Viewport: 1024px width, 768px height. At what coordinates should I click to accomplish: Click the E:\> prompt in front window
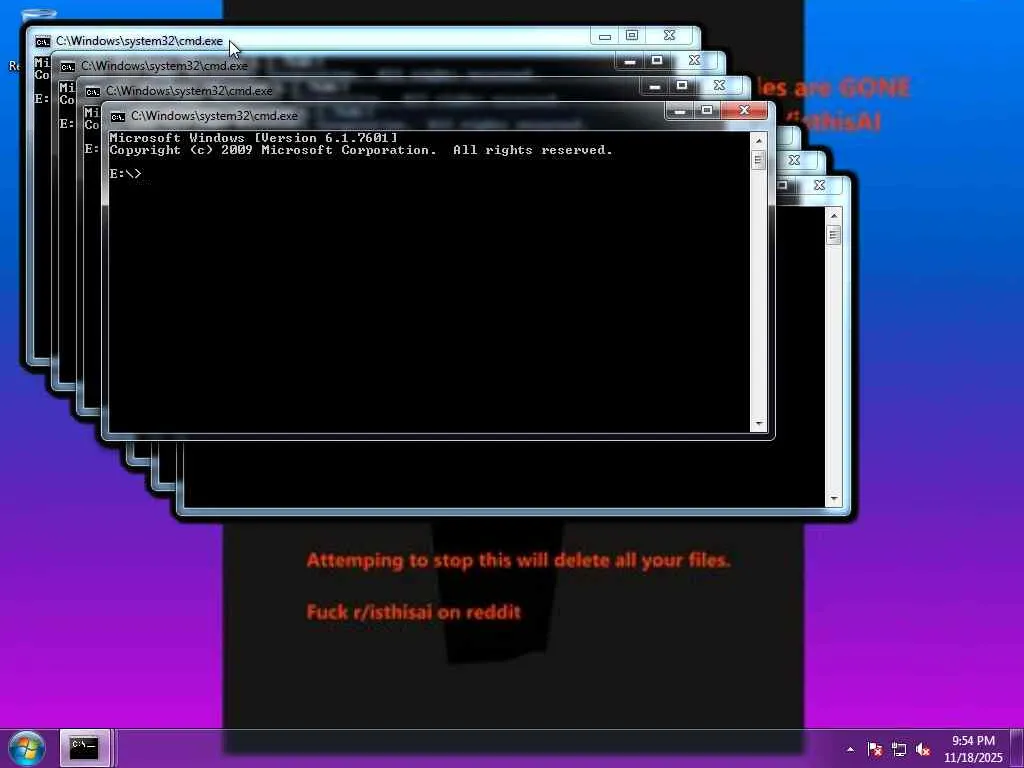pos(125,174)
